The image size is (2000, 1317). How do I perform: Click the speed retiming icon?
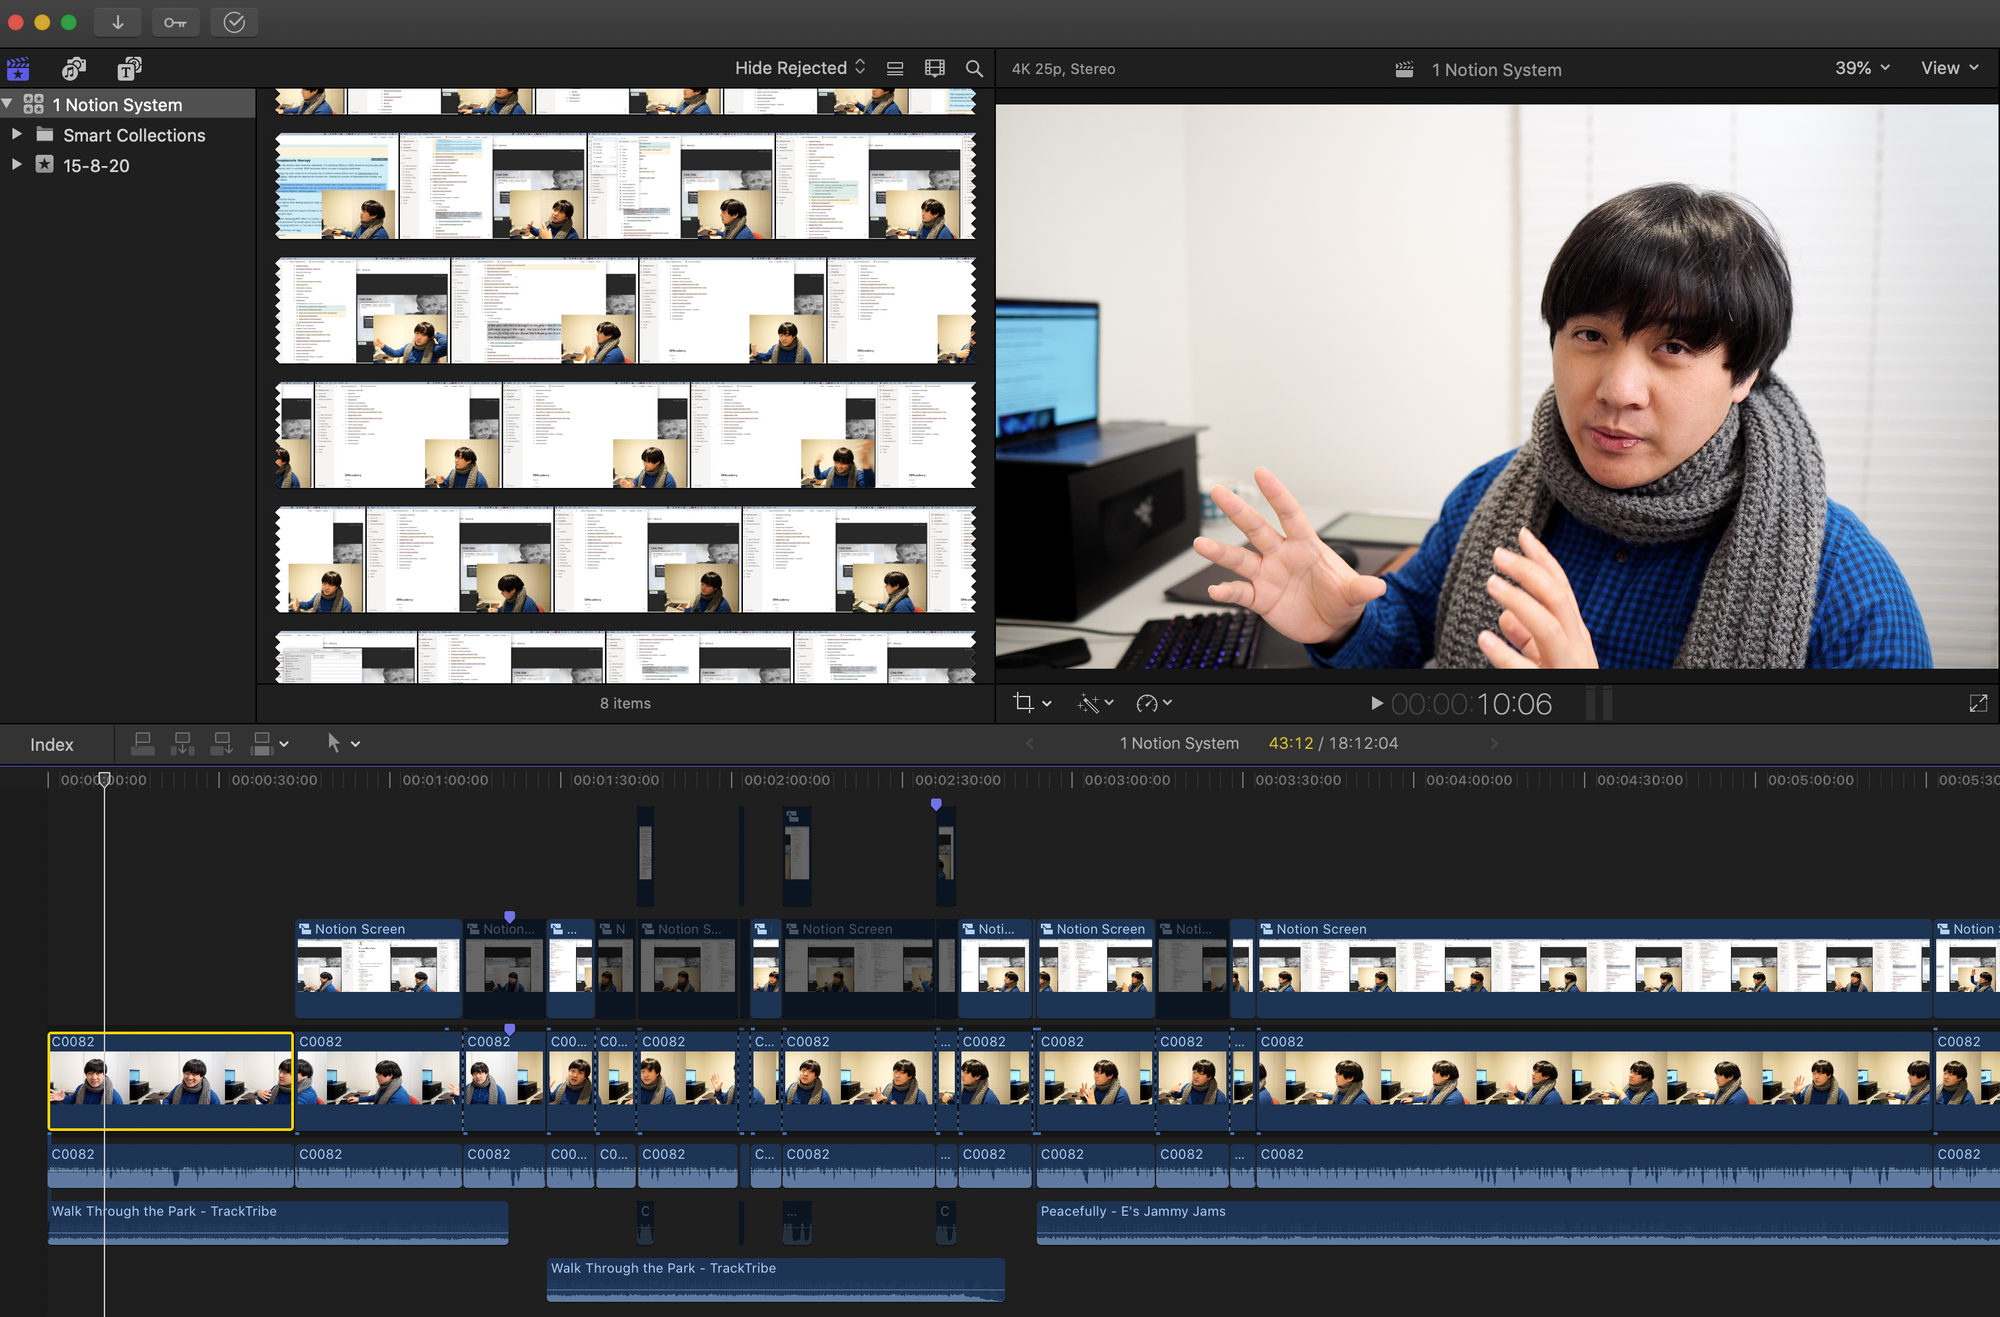click(x=1148, y=704)
